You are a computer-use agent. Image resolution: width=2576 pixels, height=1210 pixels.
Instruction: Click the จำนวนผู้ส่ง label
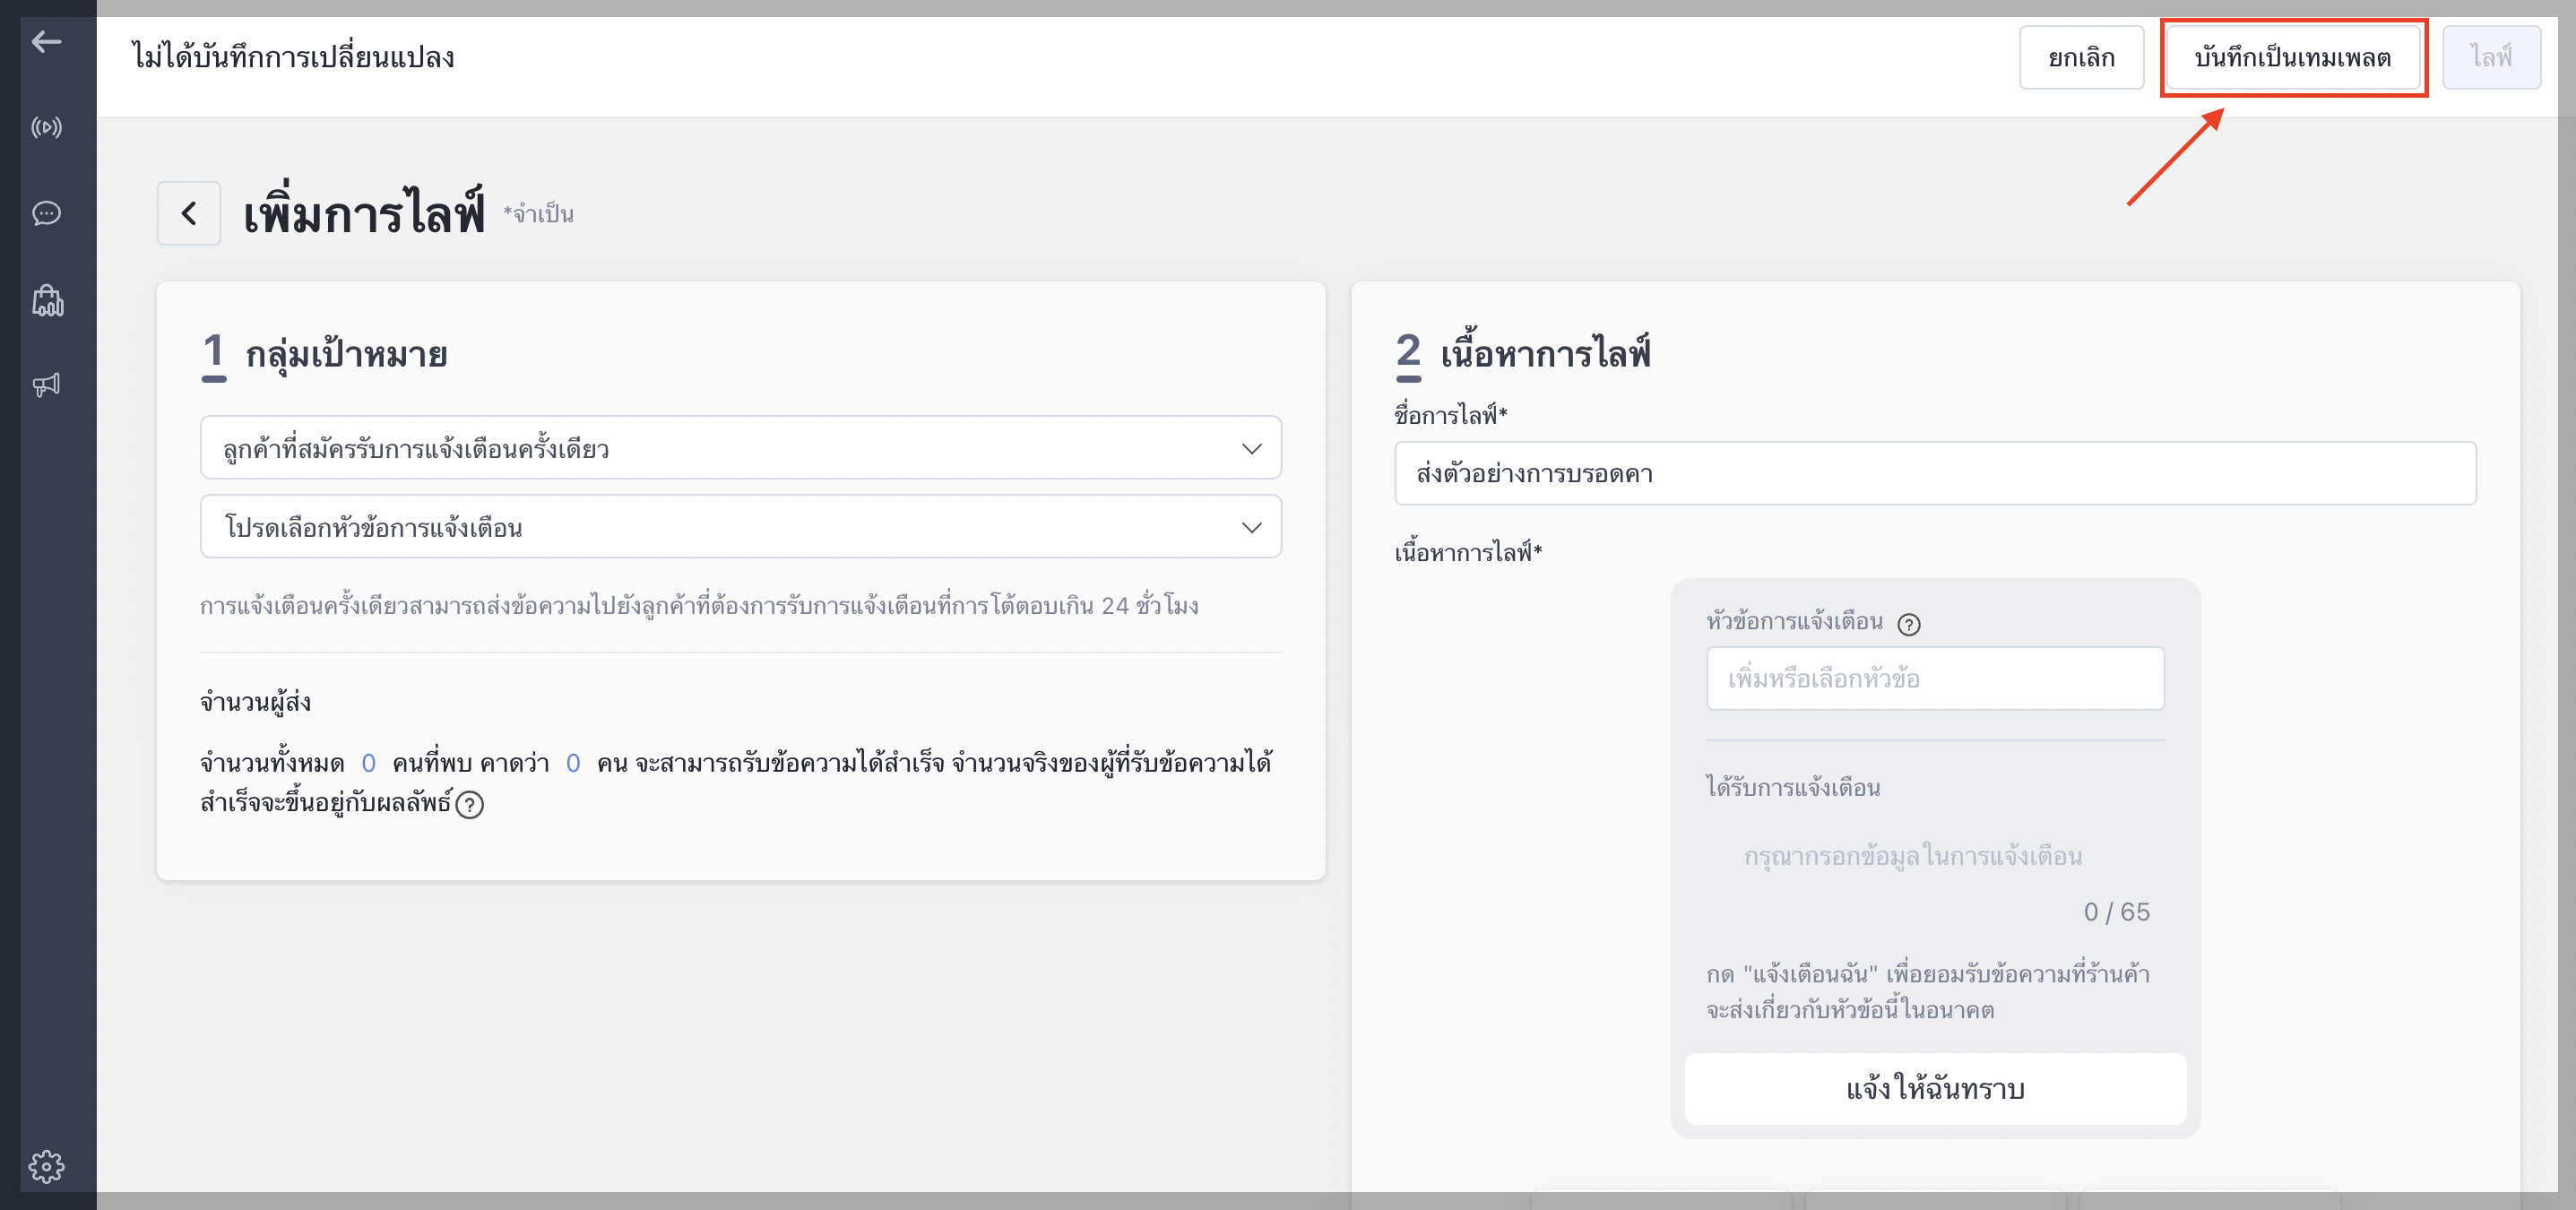point(255,702)
